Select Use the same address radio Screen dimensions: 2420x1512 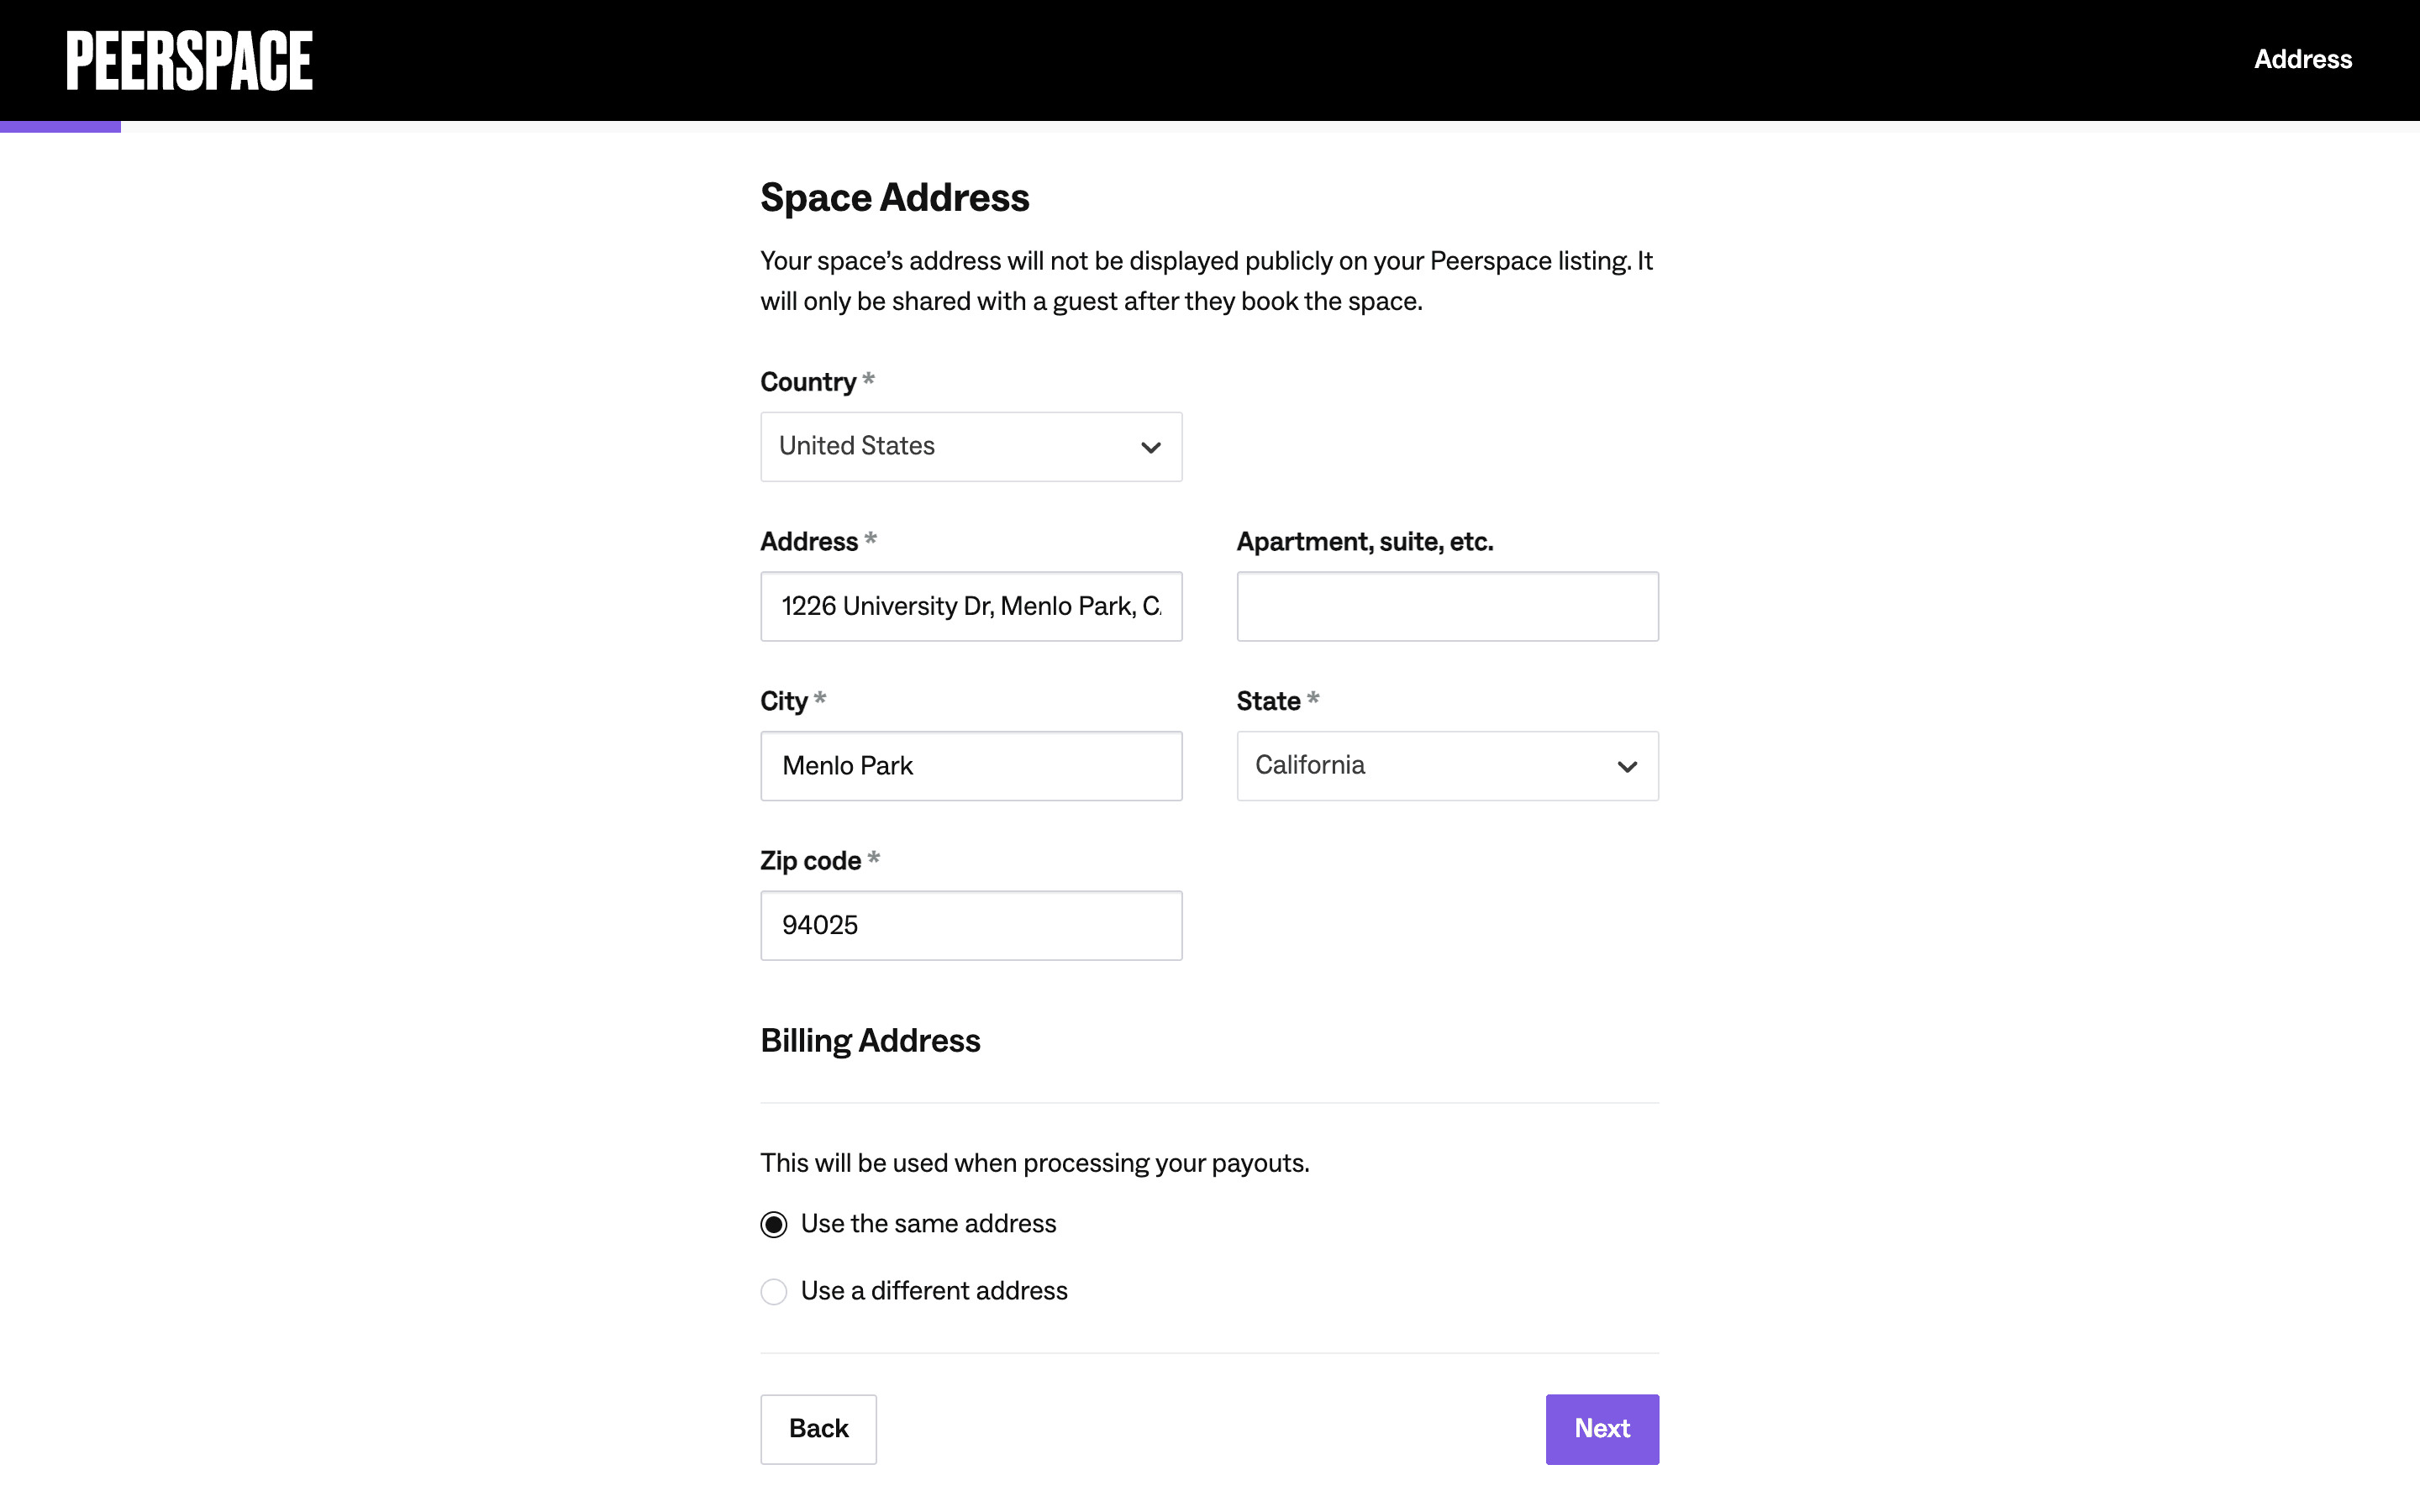(x=774, y=1225)
